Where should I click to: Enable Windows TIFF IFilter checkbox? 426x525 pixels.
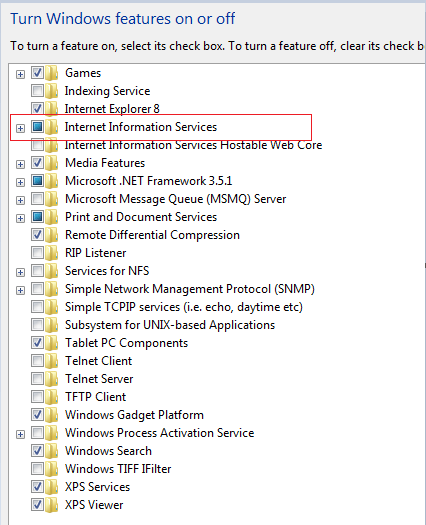tap(37, 469)
